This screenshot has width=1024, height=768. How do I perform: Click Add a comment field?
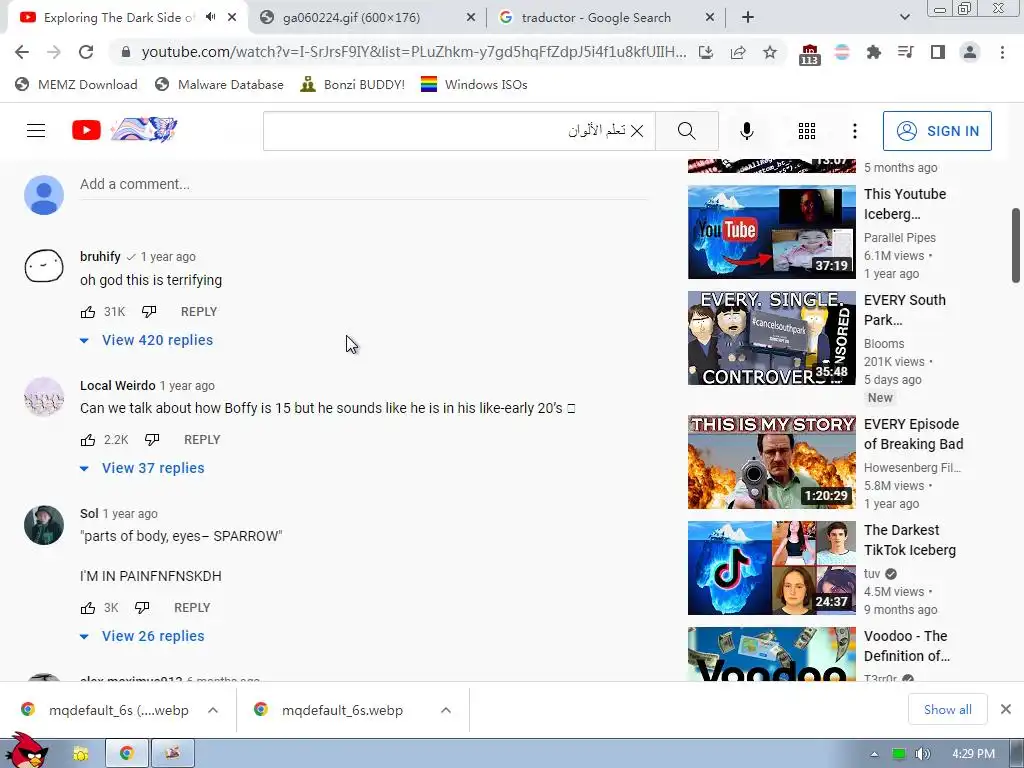coord(363,185)
